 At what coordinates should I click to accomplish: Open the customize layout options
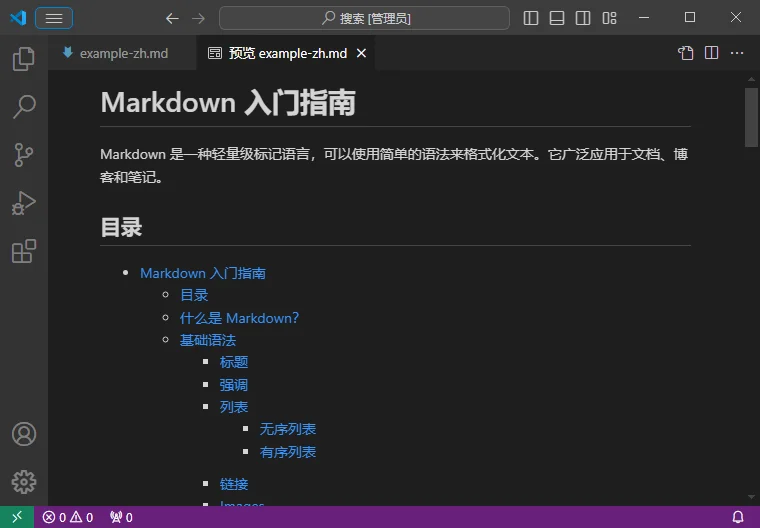click(609, 18)
